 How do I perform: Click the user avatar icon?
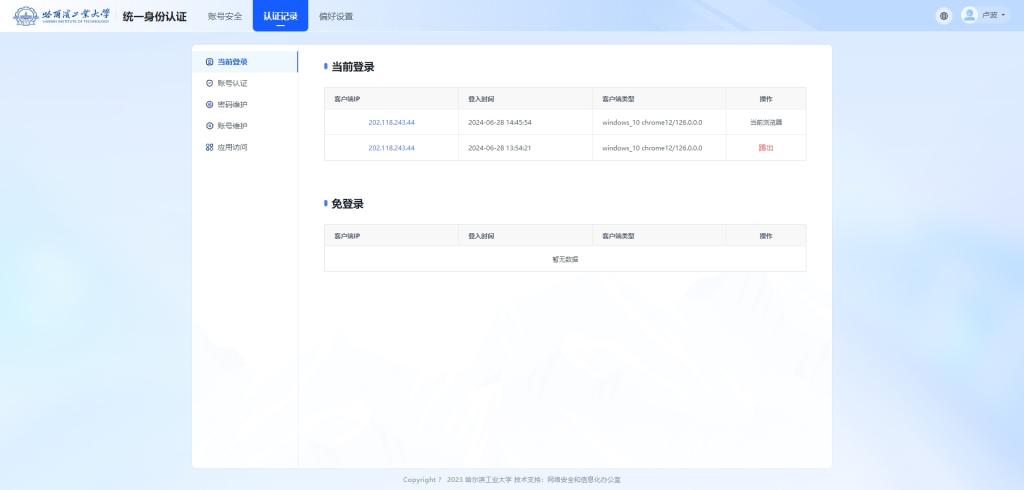click(x=969, y=16)
